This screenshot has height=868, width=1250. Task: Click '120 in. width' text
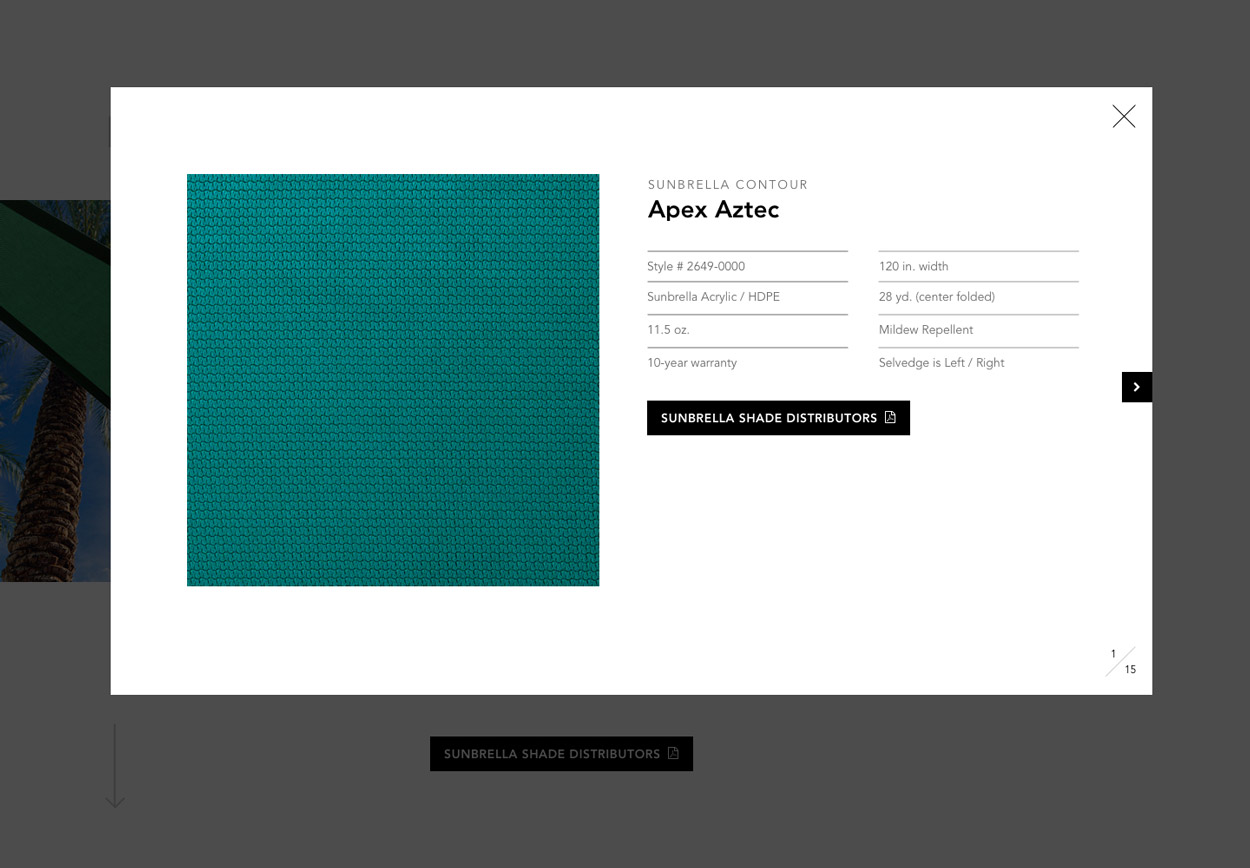914,267
